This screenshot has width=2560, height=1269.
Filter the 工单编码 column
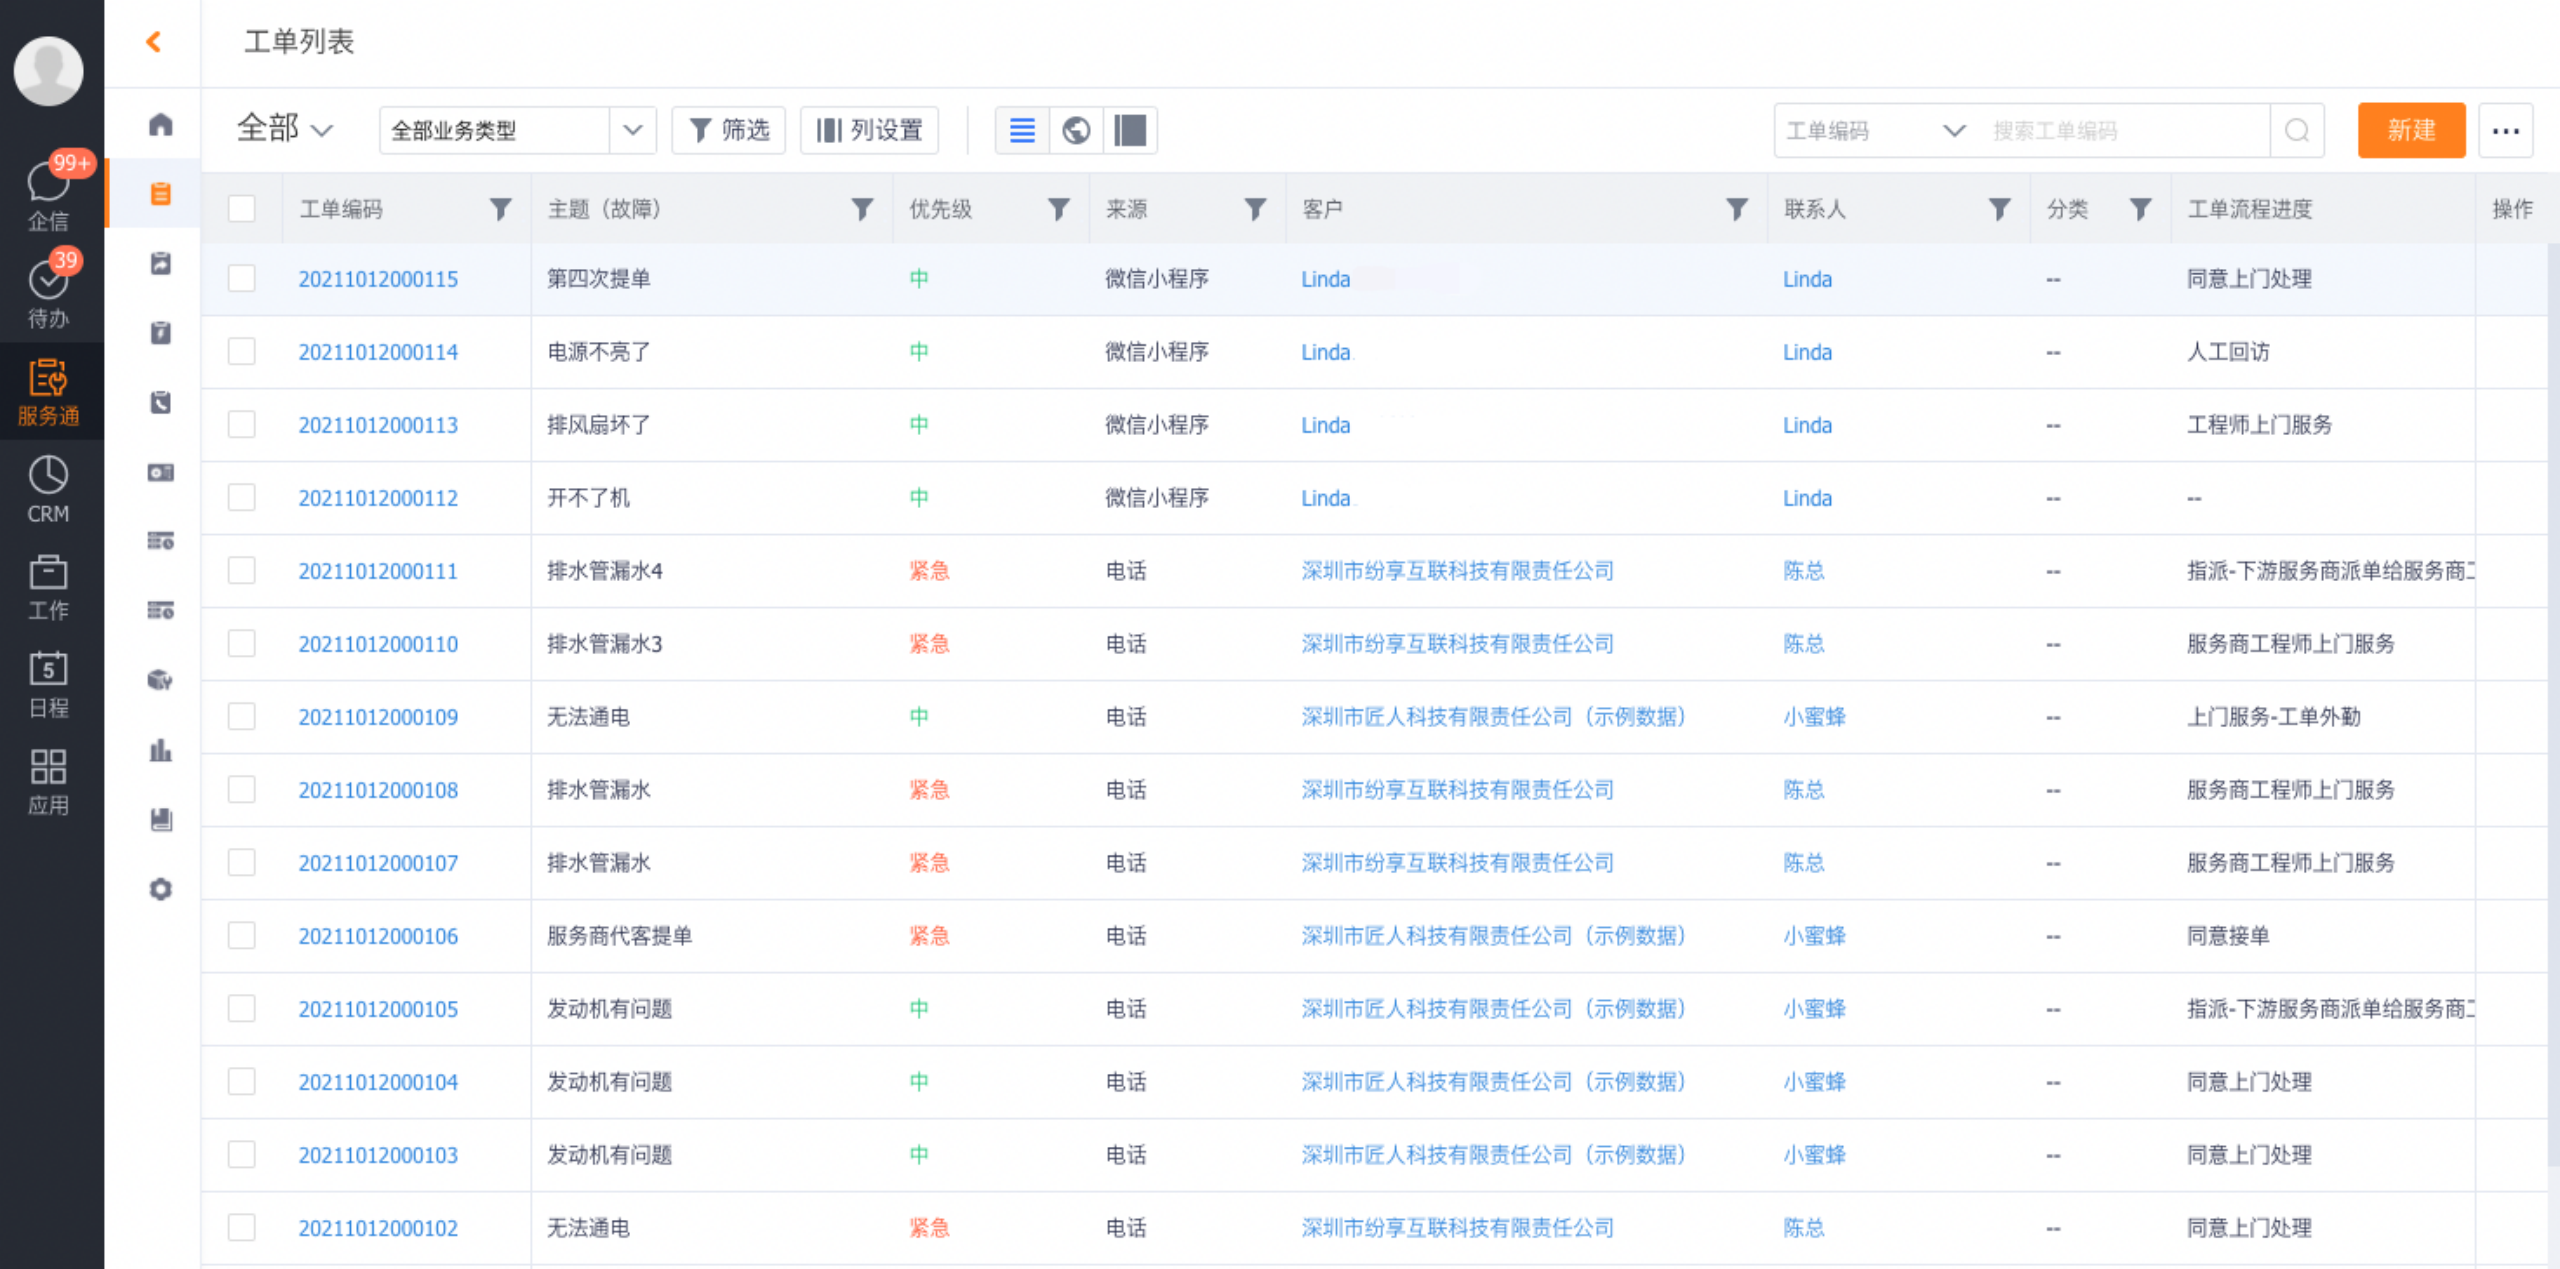tap(500, 208)
